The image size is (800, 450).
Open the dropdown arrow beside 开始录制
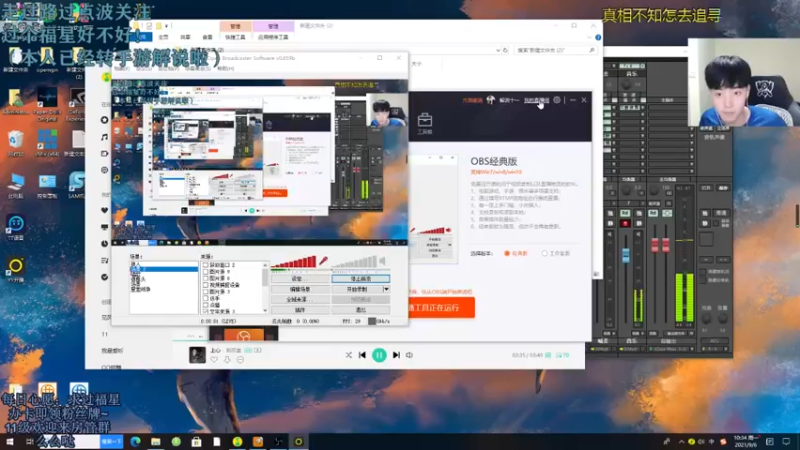[386, 289]
